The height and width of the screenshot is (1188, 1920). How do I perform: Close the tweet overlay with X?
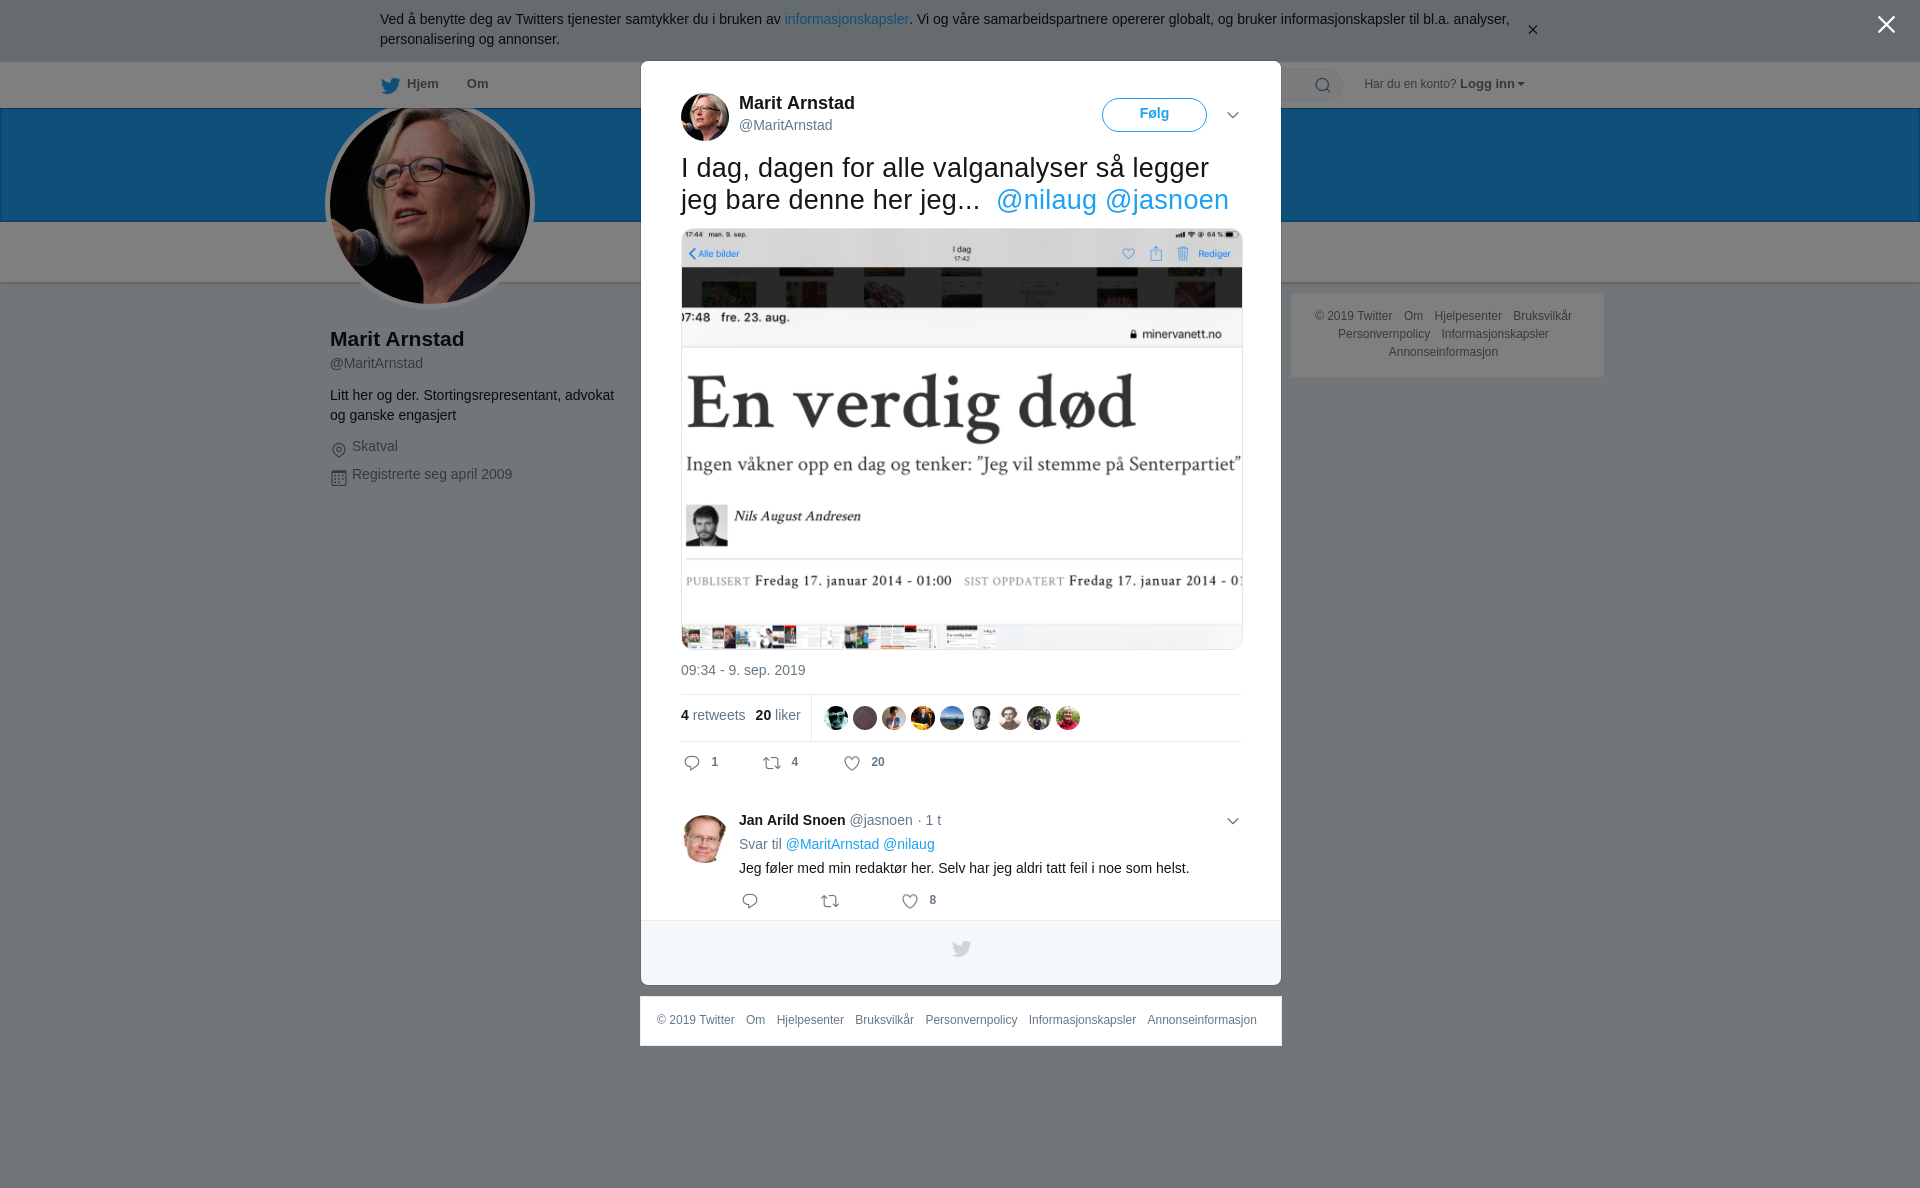tap(1886, 25)
